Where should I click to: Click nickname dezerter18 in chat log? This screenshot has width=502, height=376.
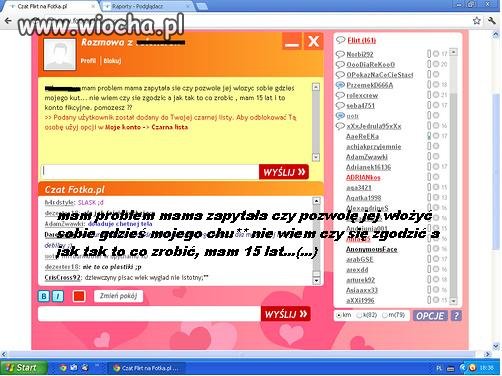click(x=62, y=267)
